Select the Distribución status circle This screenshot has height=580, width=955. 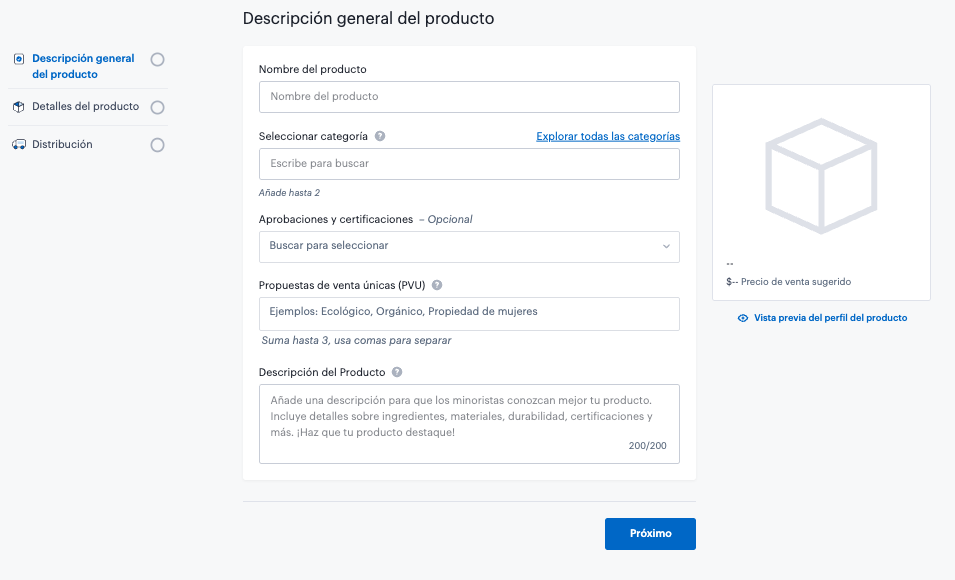point(157,145)
